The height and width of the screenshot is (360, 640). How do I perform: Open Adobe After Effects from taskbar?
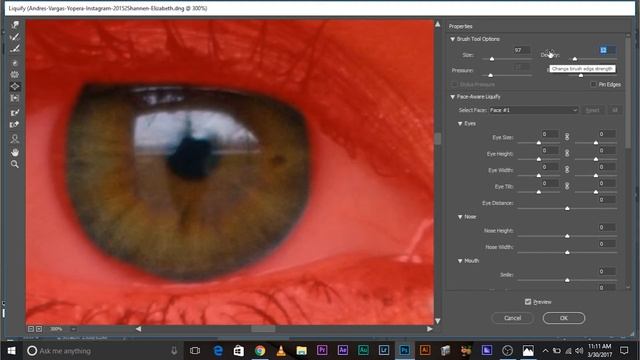click(343, 351)
